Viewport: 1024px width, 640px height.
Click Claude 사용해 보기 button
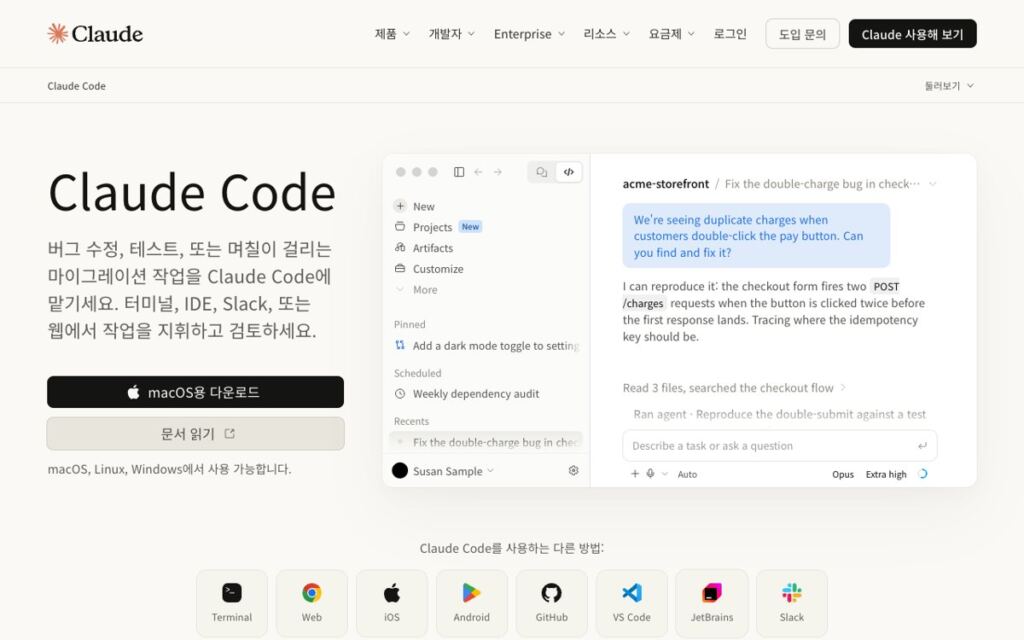(x=912, y=34)
